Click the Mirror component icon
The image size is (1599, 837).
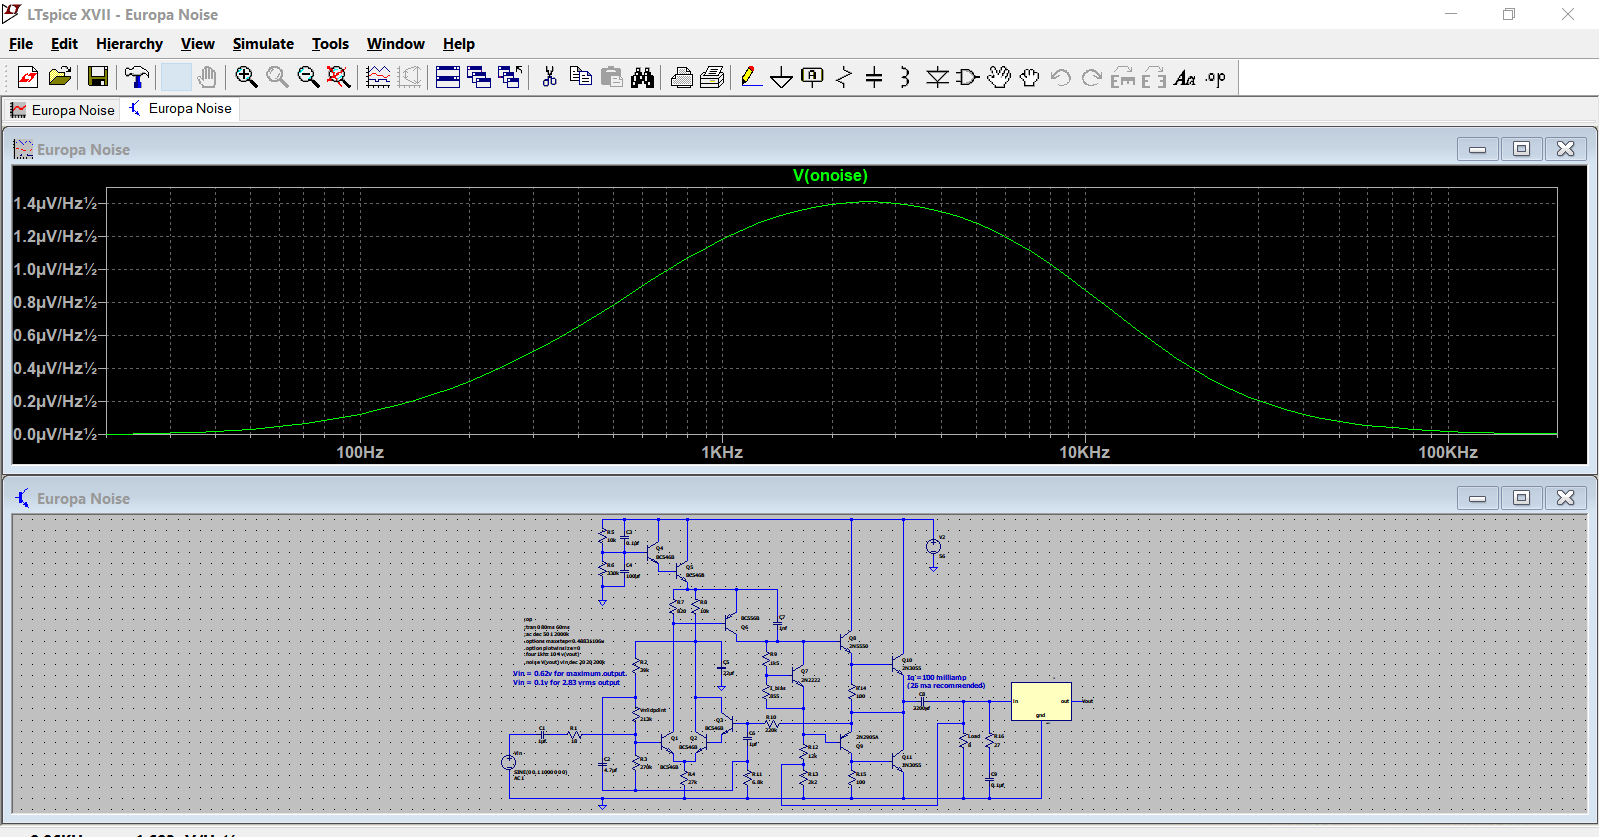tap(1154, 77)
